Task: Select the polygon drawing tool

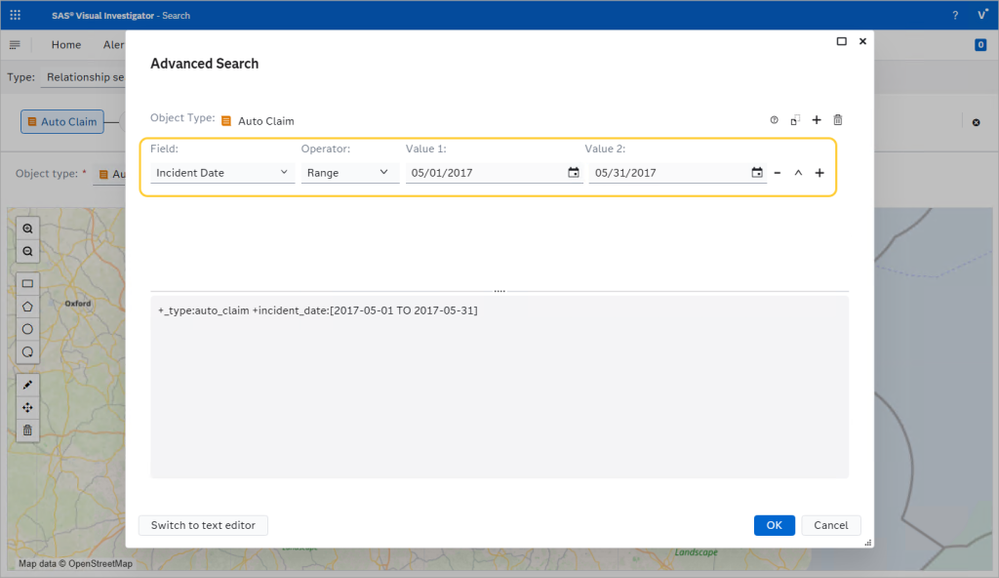Action: [x=28, y=307]
